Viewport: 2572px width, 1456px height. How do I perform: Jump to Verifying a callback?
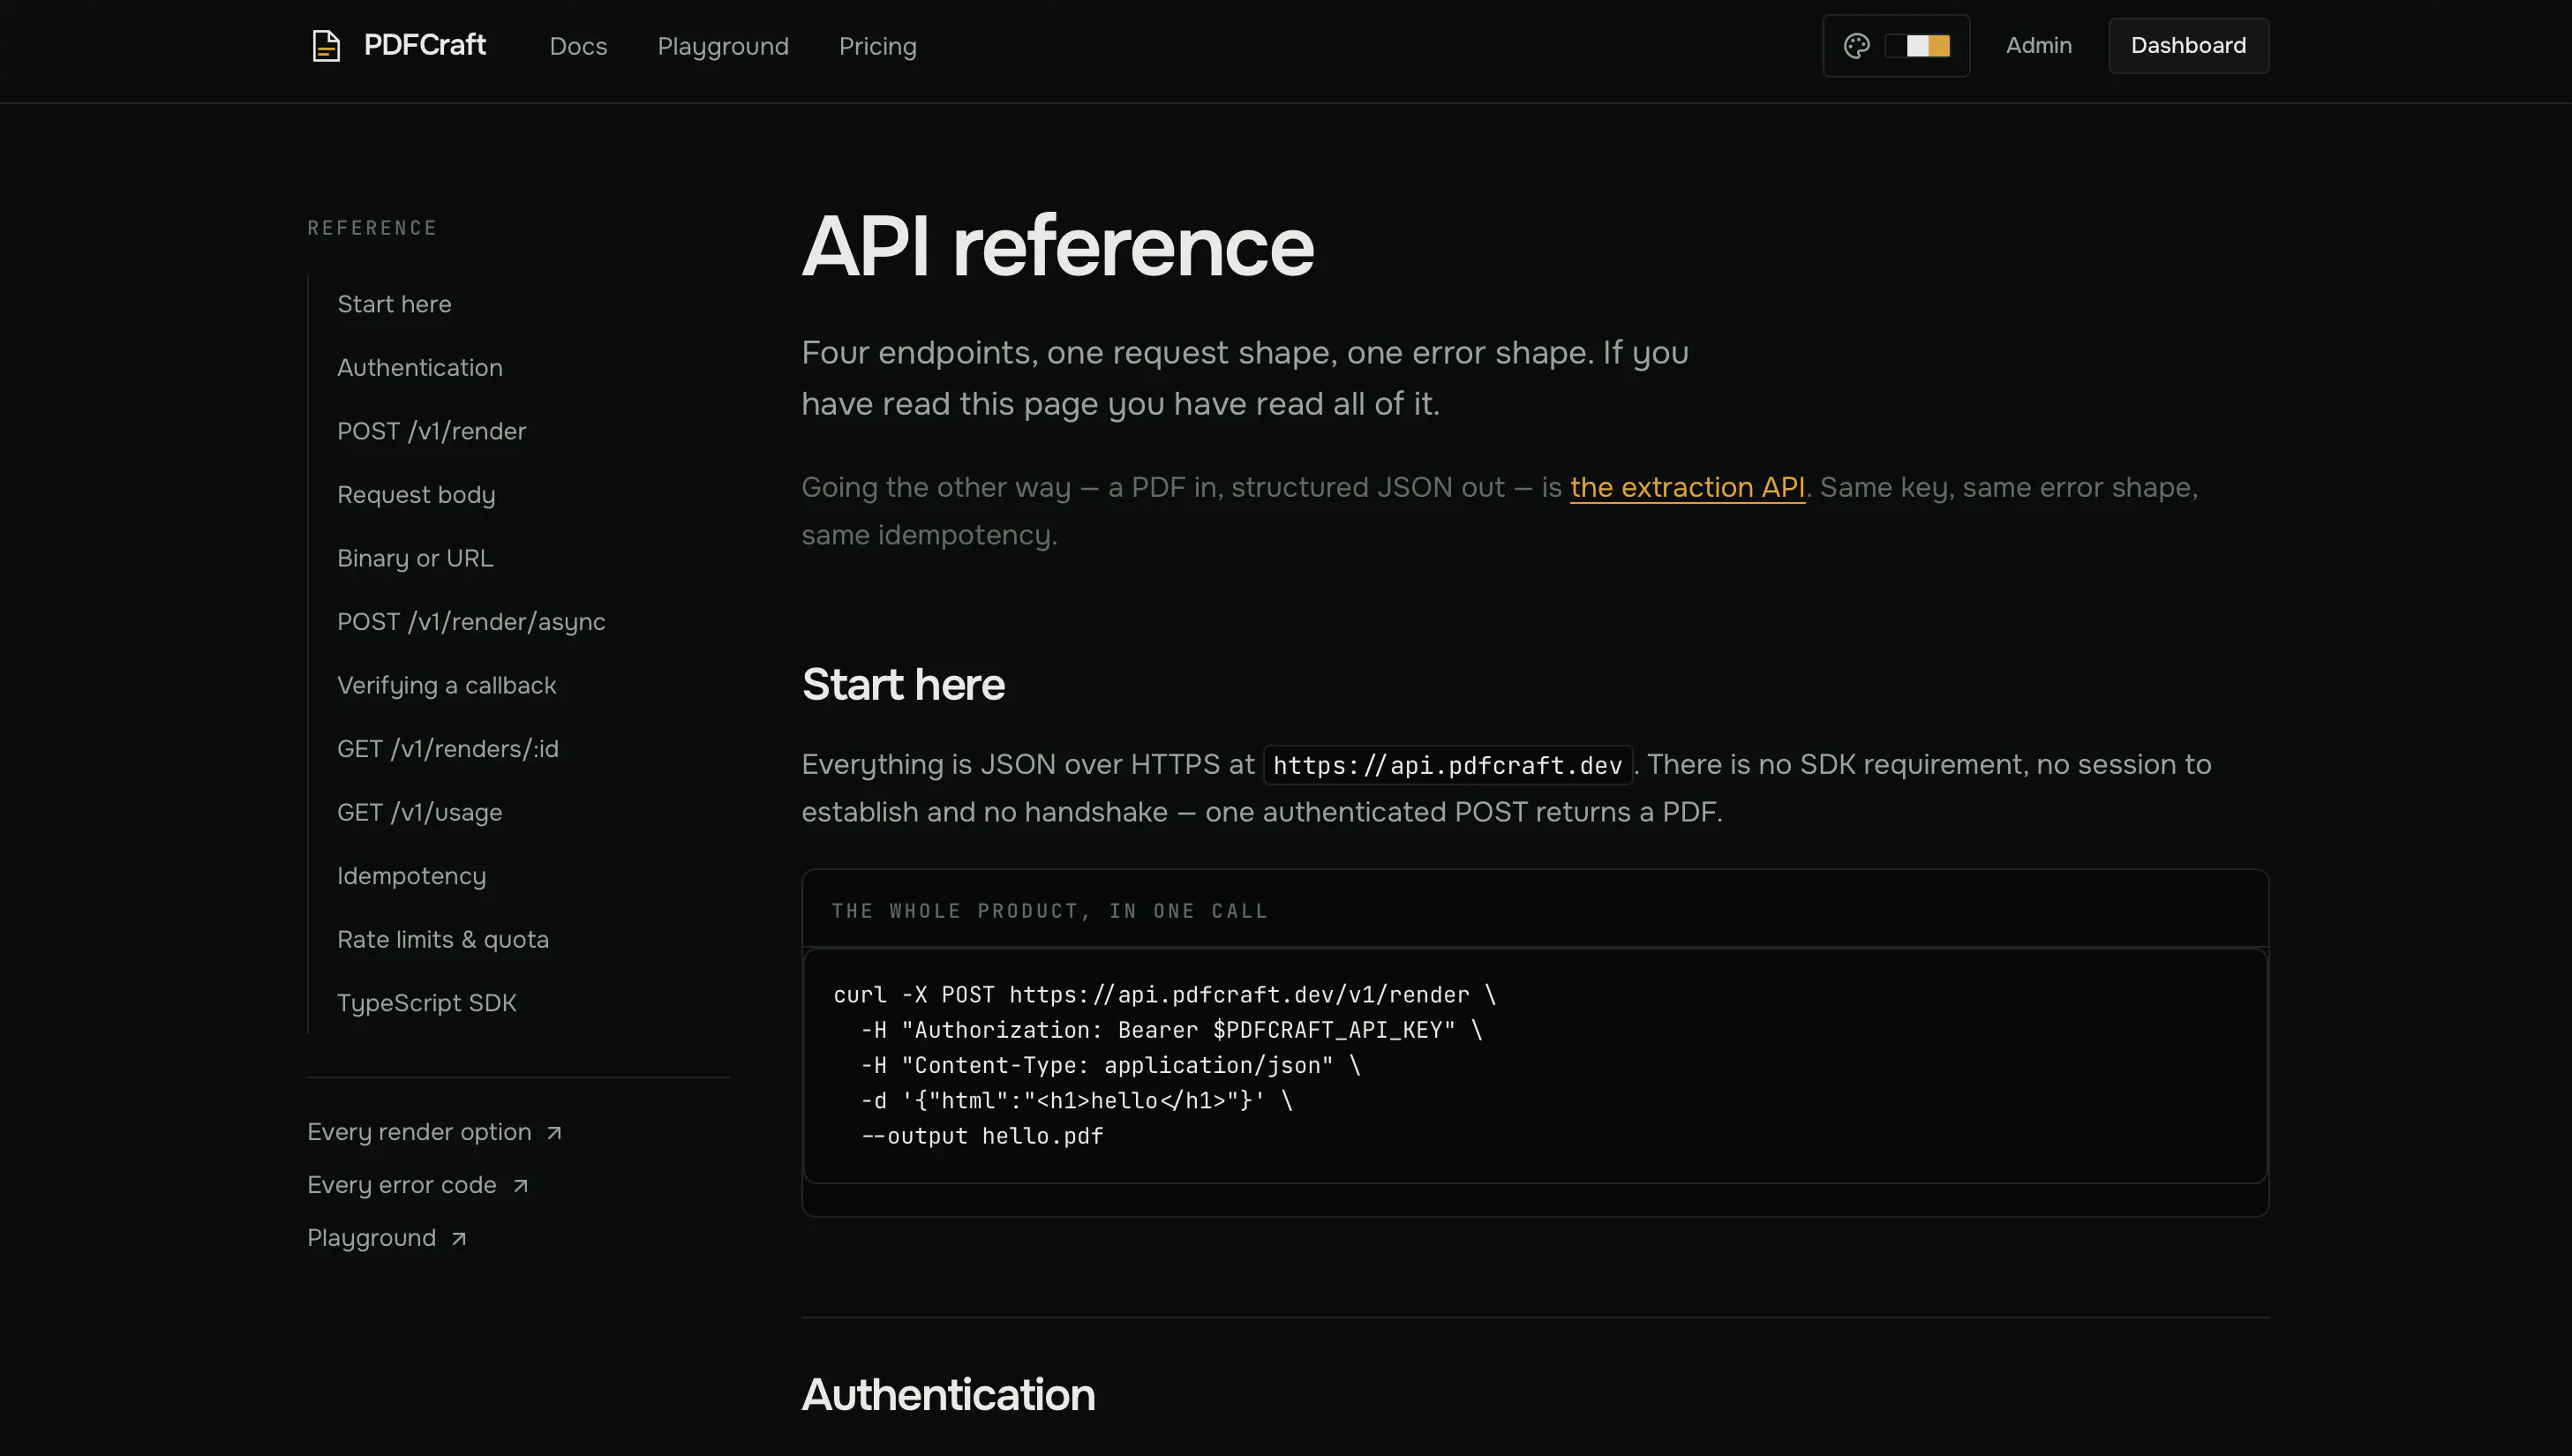point(446,685)
